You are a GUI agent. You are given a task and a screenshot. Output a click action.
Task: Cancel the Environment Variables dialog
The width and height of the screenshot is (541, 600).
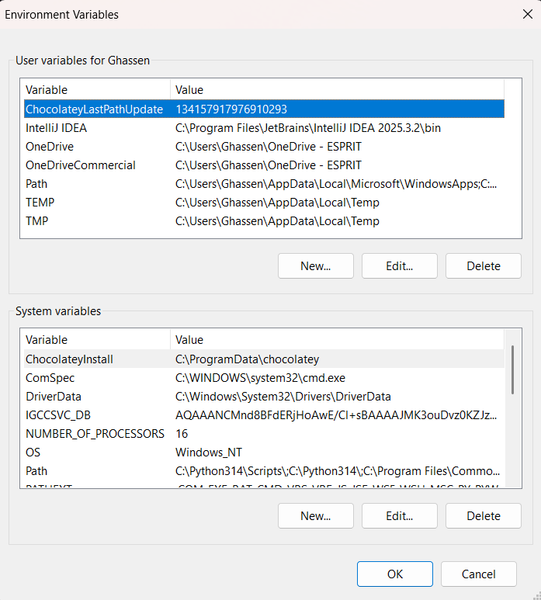479,574
